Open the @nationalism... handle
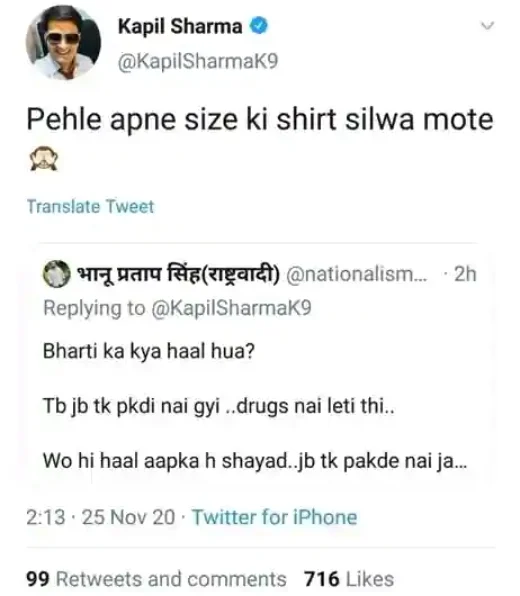520x596 pixels. (x=357, y=274)
